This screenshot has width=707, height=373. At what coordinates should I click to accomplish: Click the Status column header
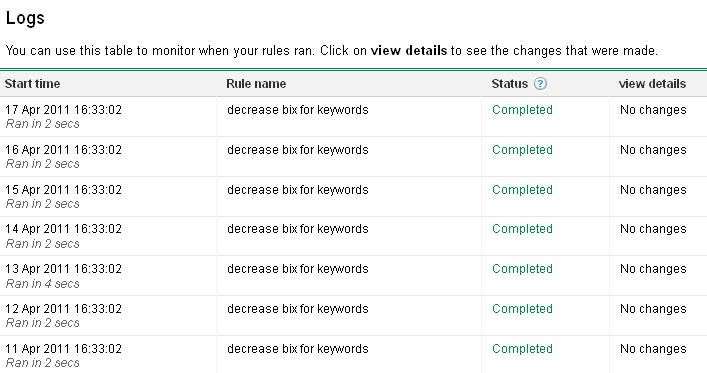click(510, 83)
